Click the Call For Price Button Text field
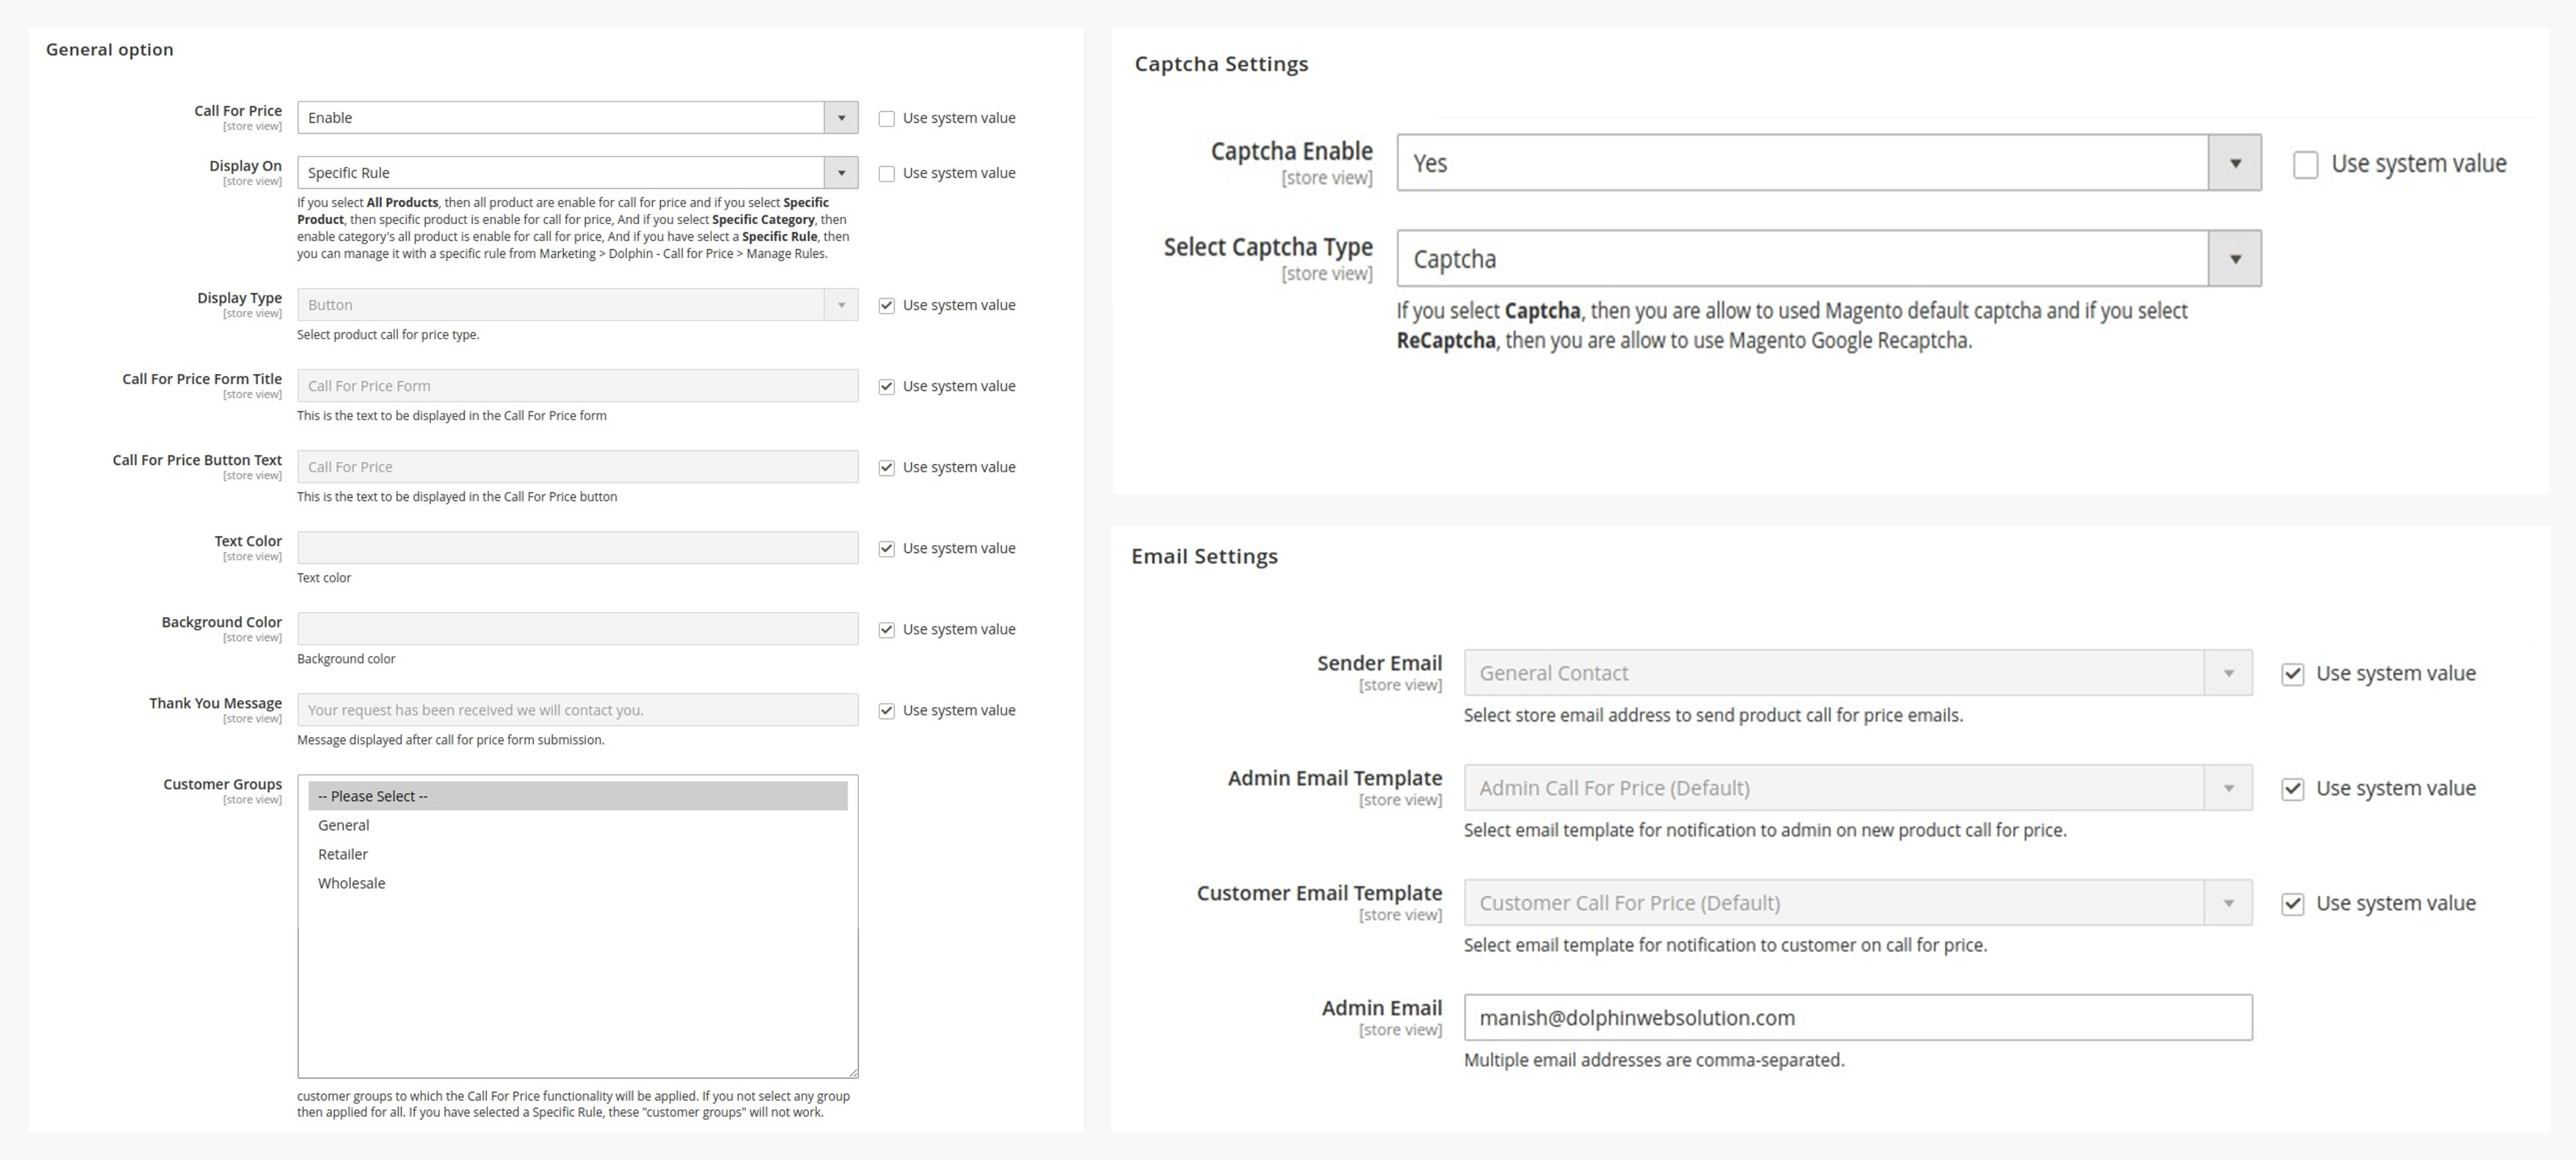 (577, 467)
